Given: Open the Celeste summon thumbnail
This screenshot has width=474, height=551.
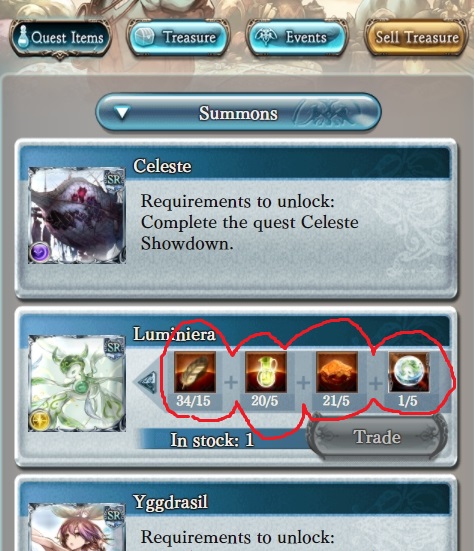Looking at the screenshot, I should [x=77, y=215].
